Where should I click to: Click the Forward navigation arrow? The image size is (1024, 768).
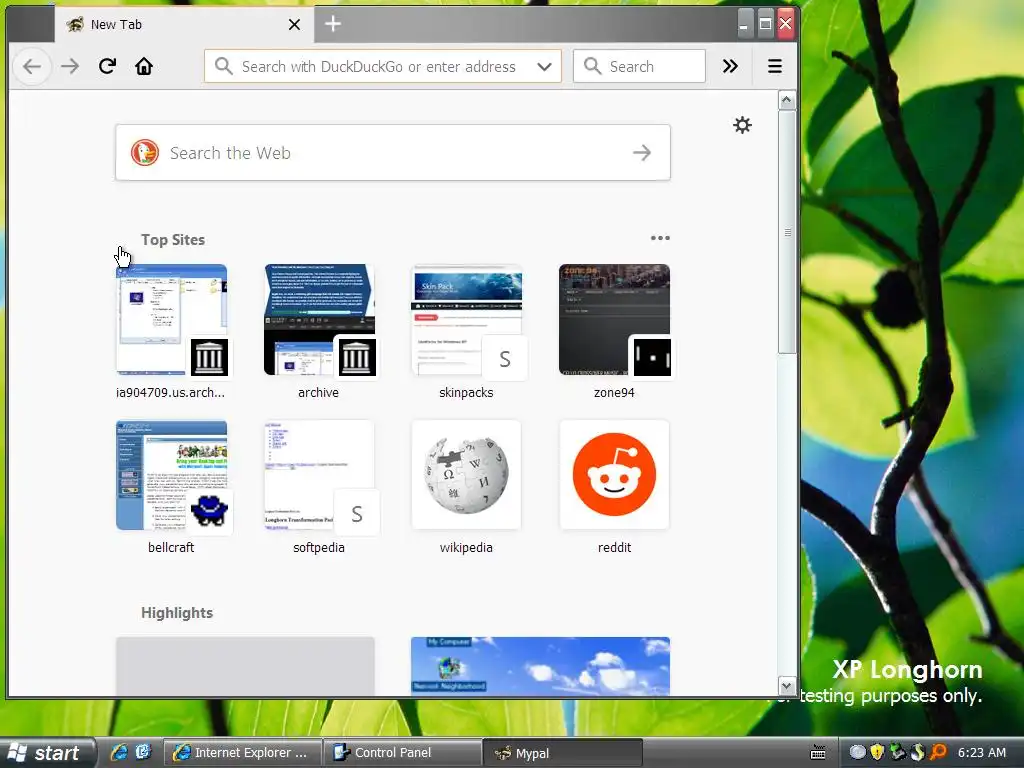pos(70,66)
